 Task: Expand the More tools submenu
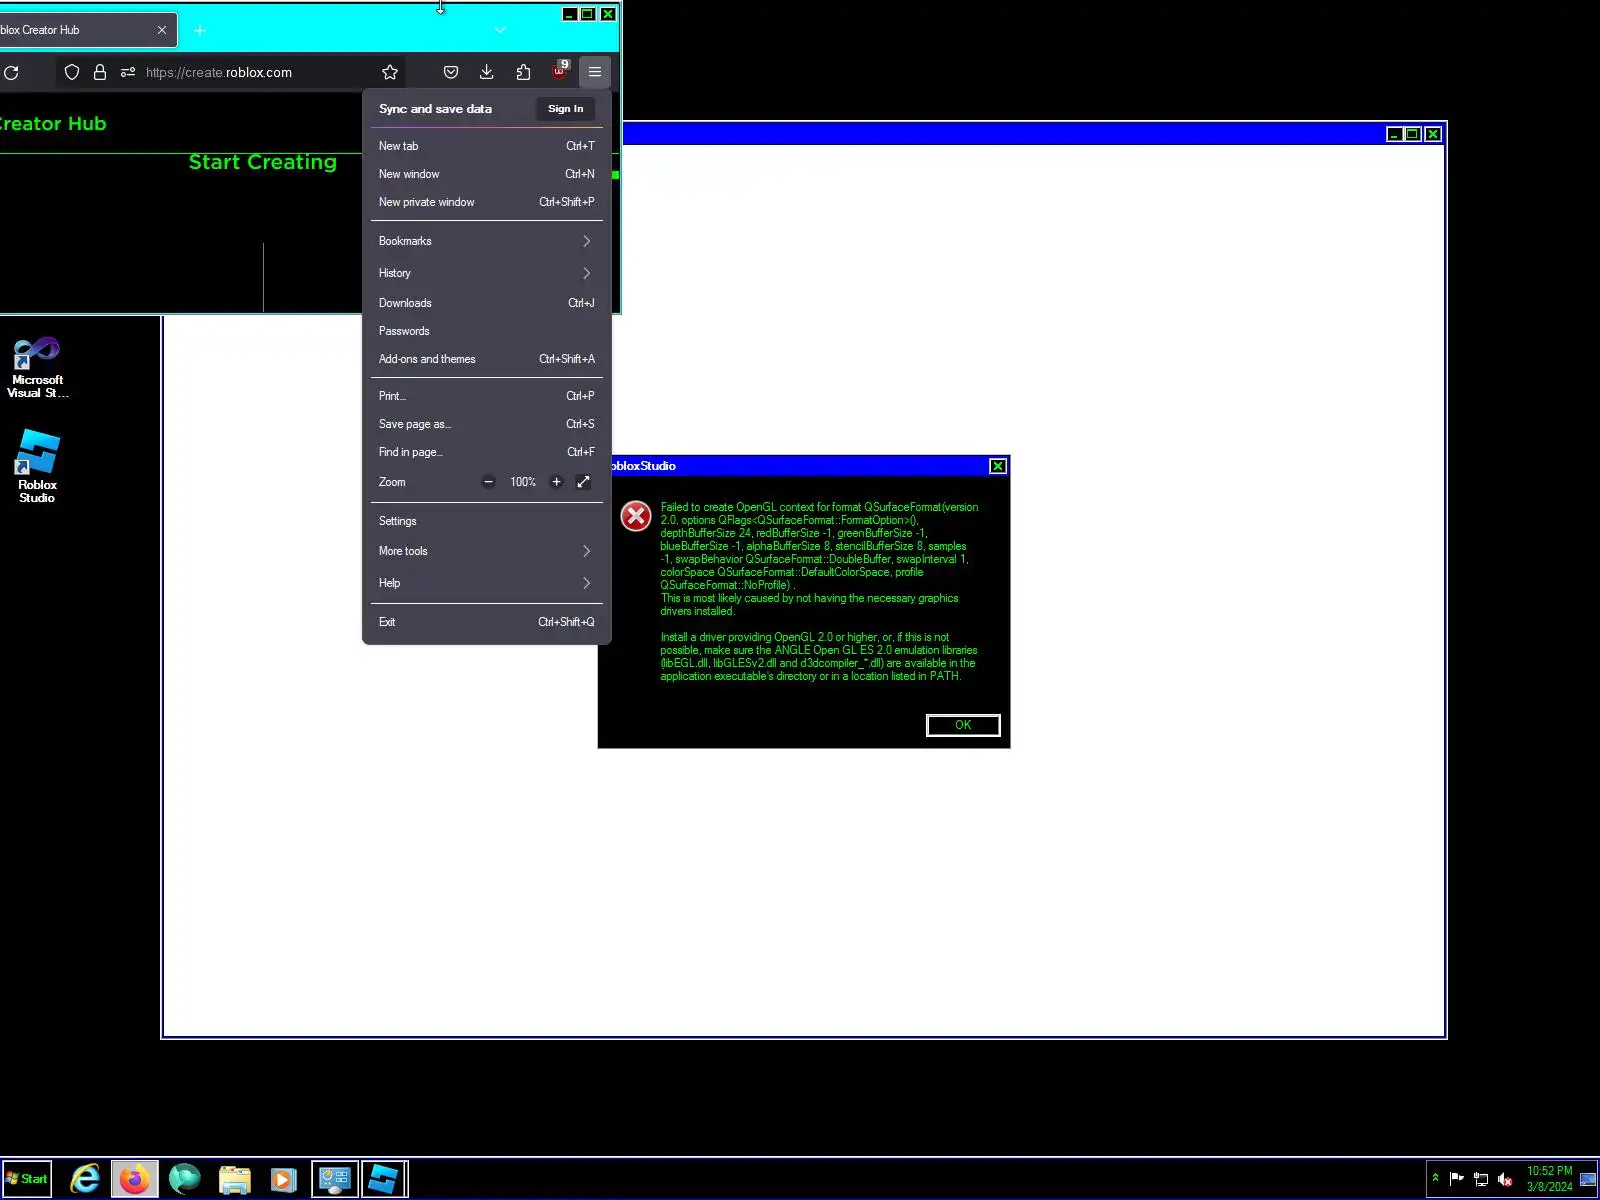coord(487,551)
